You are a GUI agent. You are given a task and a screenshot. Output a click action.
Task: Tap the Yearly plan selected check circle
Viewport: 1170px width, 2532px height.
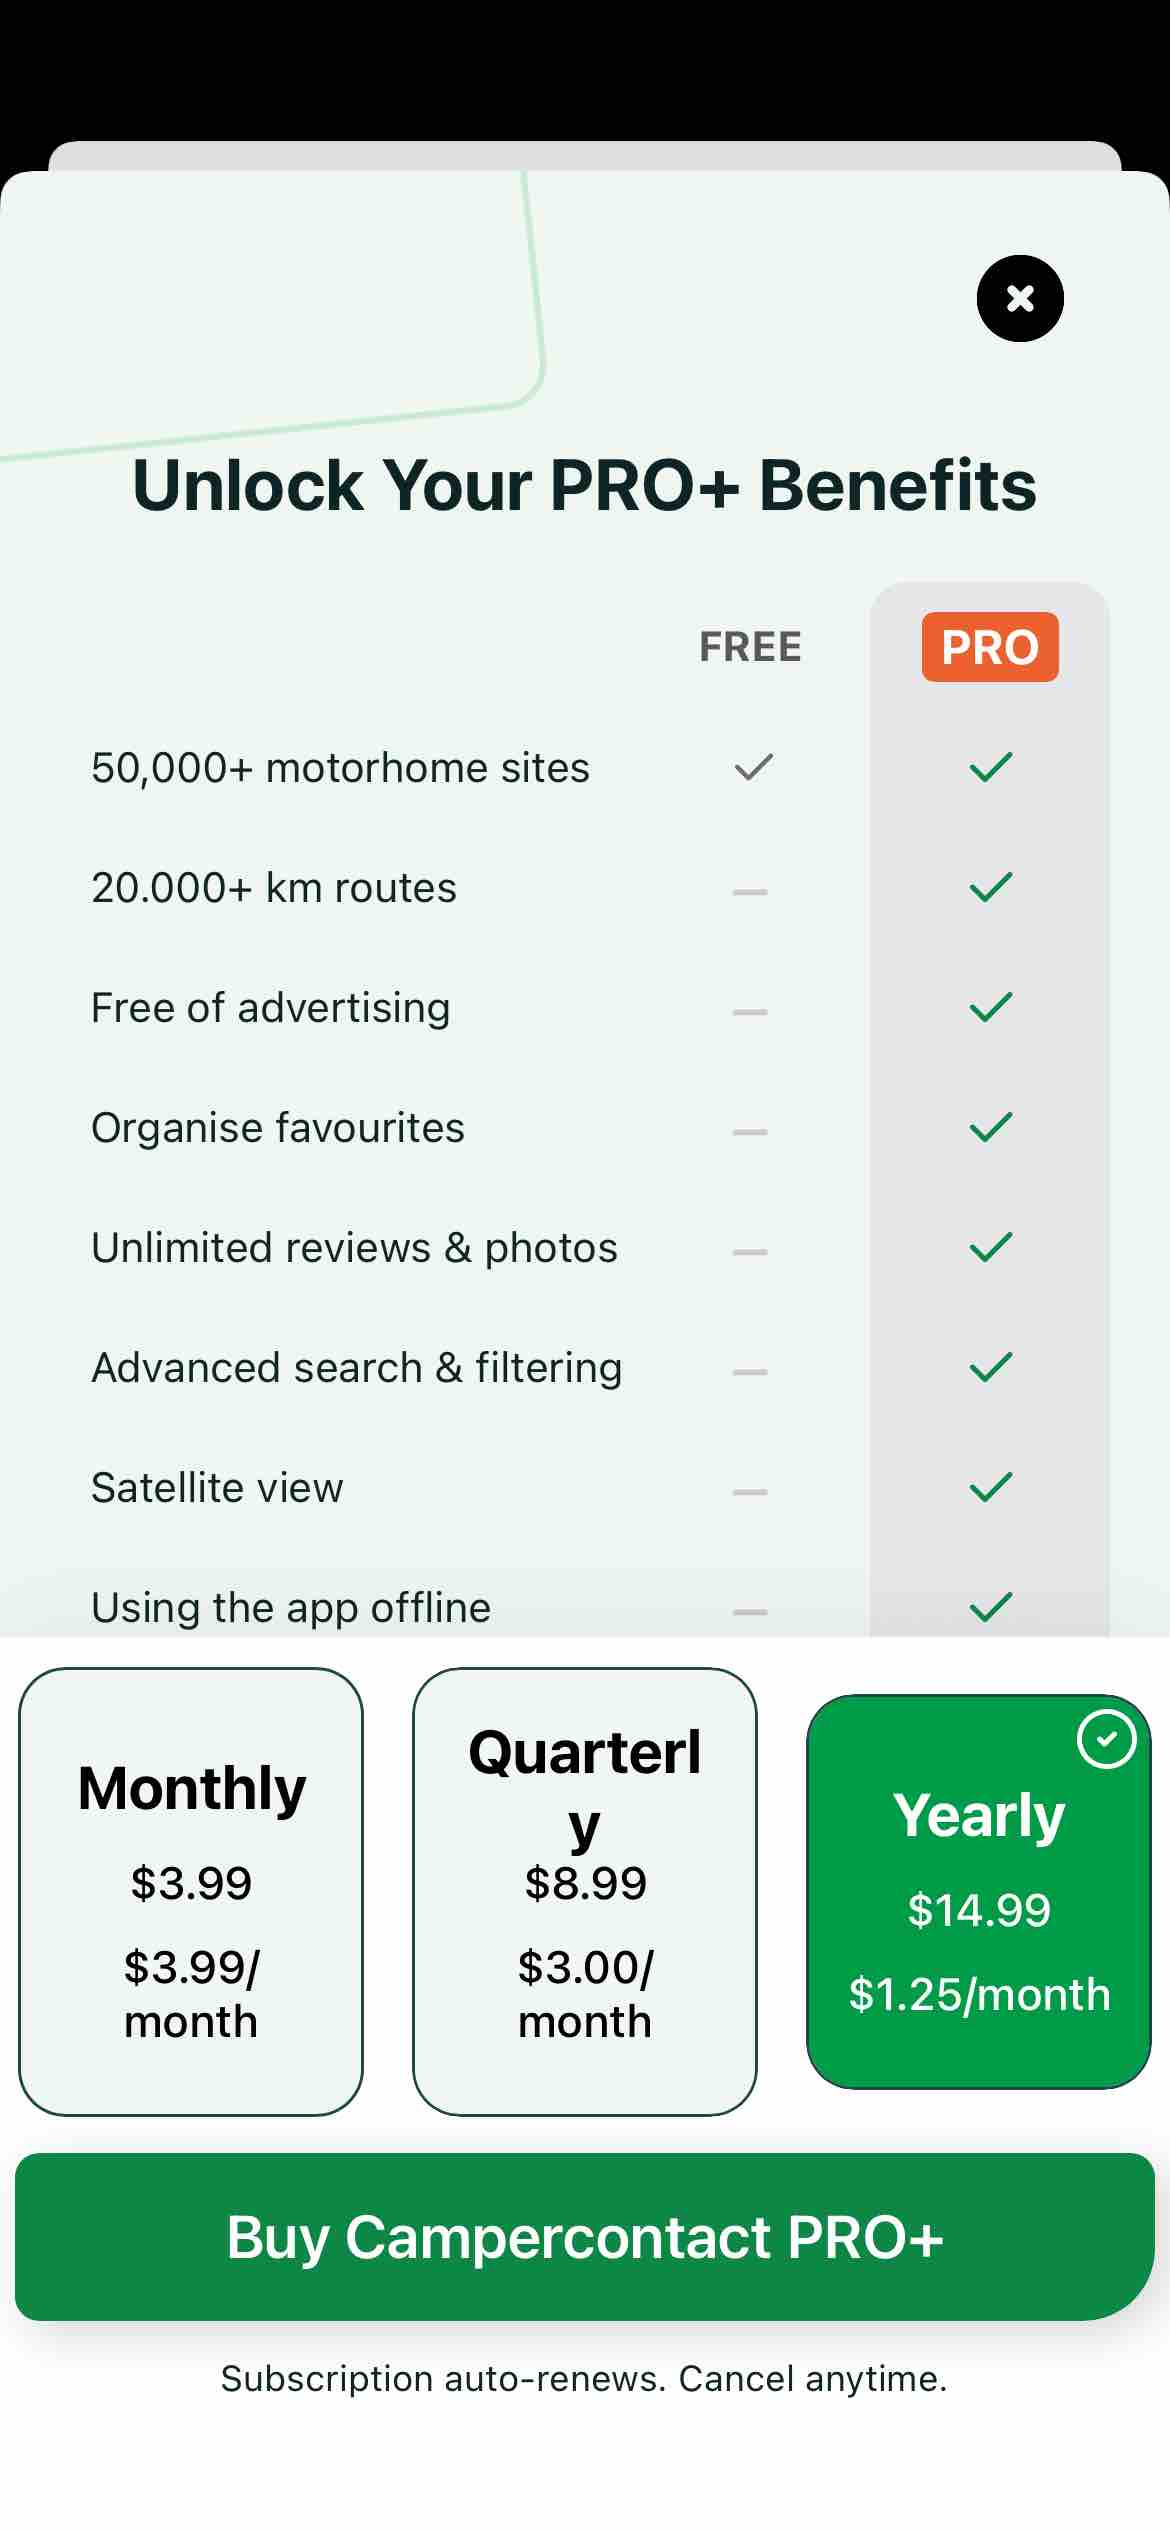1106,1740
